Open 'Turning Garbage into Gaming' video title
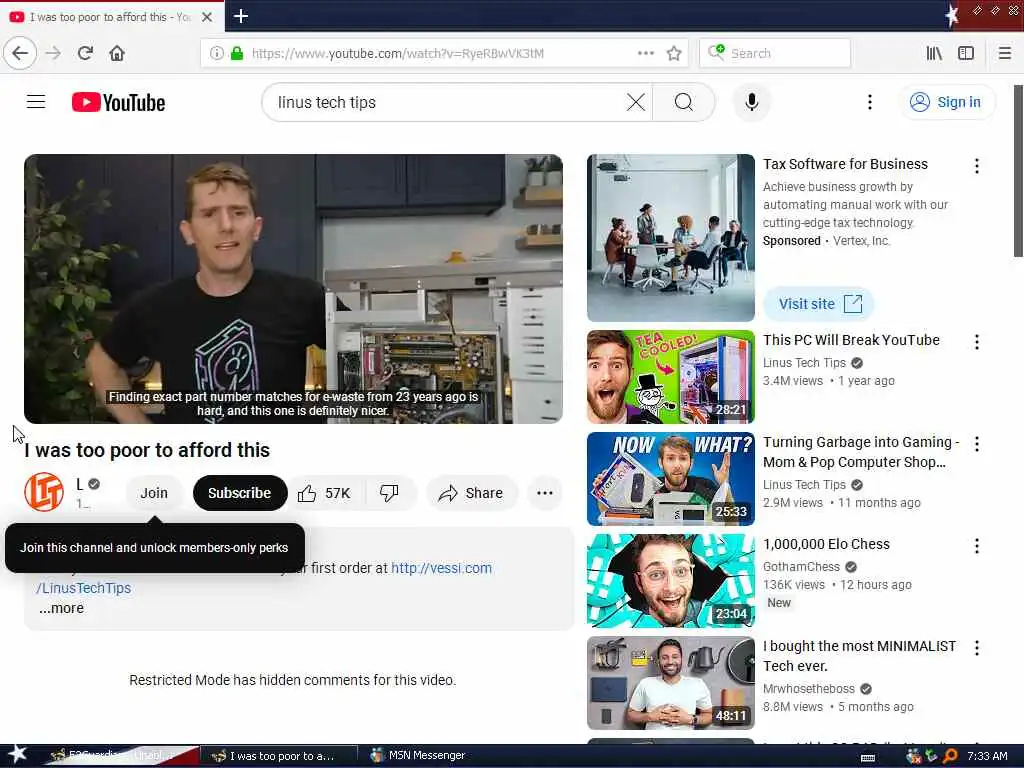The image size is (1024, 768). (x=861, y=452)
